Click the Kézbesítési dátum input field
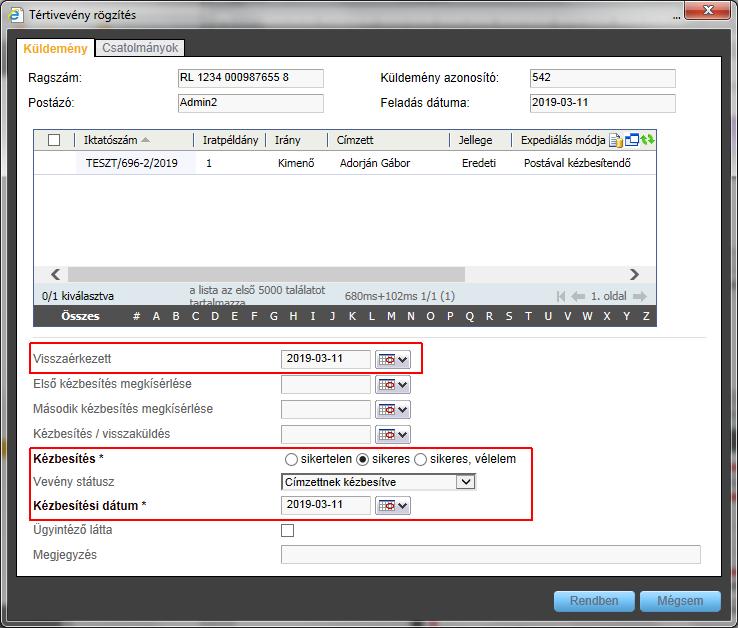 [326, 505]
